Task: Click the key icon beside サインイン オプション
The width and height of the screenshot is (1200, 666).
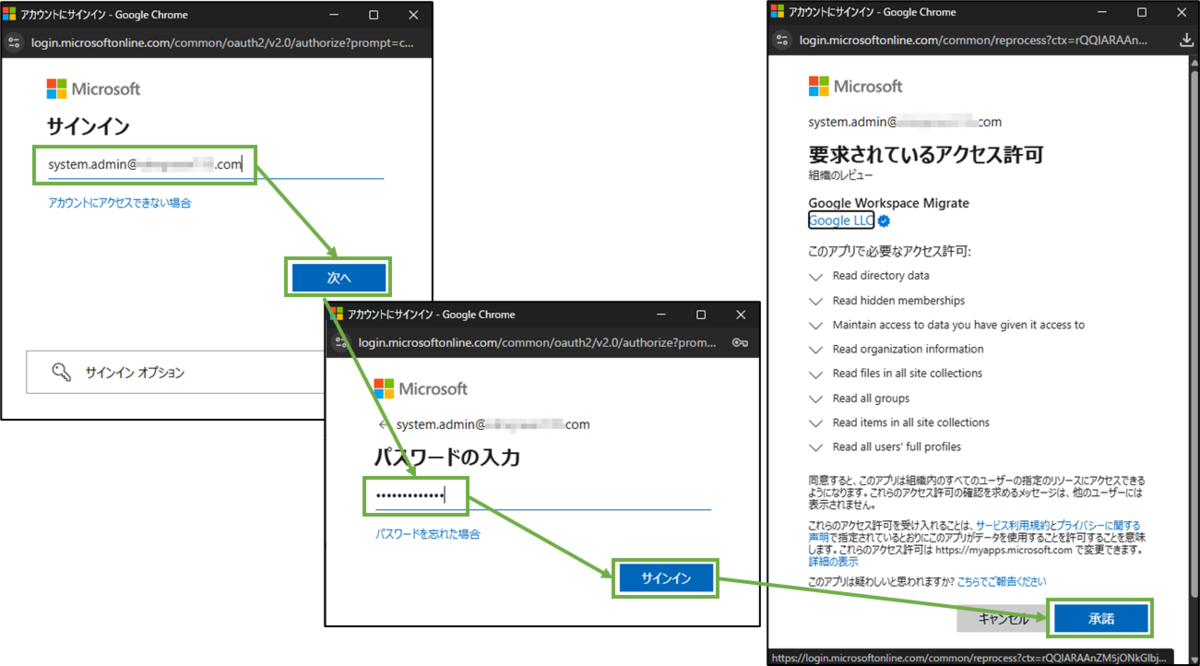Action: pyautogui.click(x=62, y=372)
